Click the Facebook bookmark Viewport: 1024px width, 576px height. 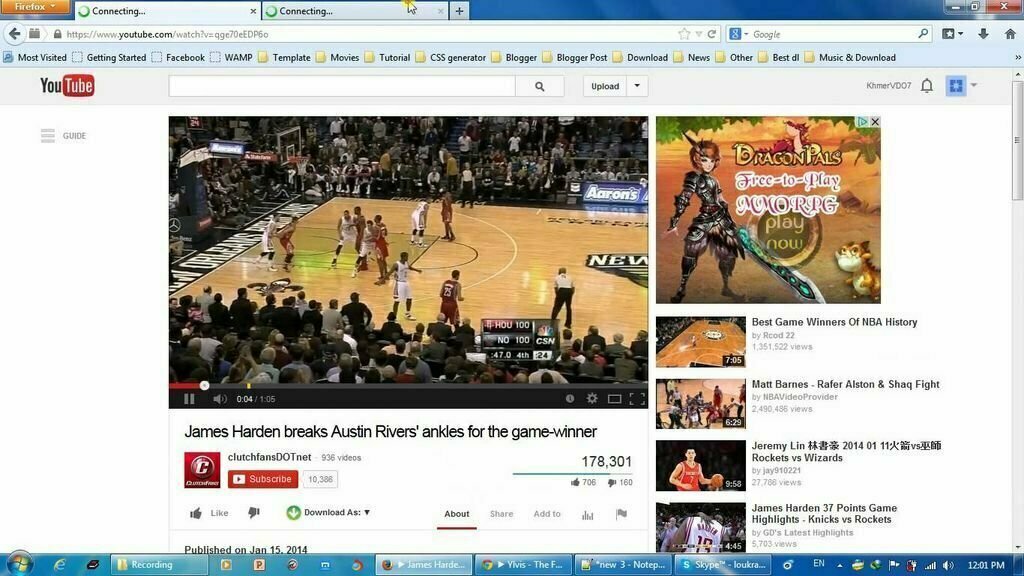178,57
